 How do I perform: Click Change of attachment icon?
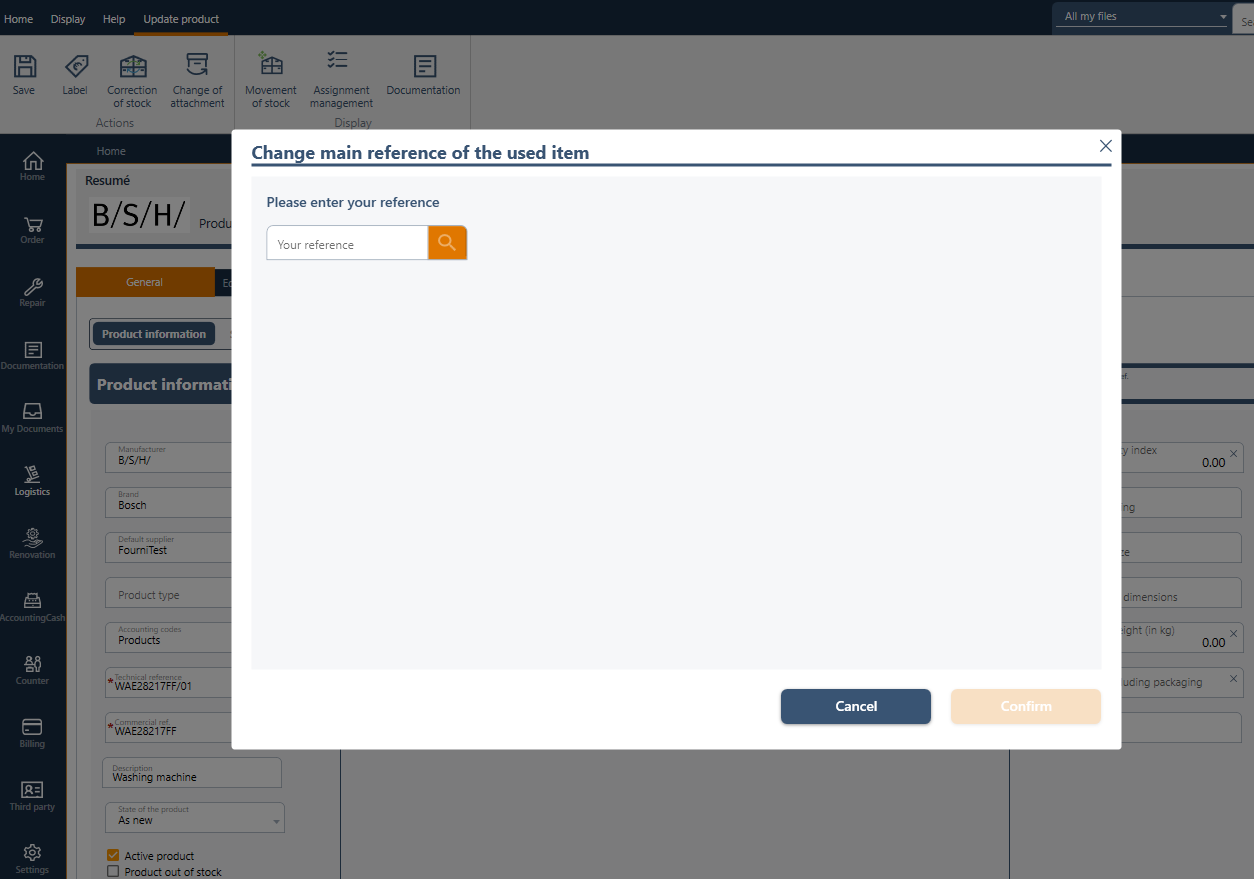click(x=197, y=67)
